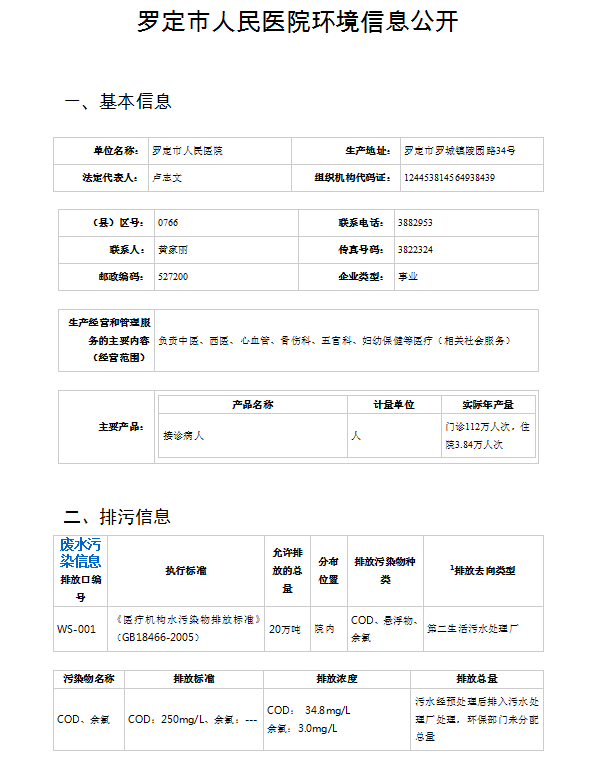This screenshot has width=592, height=764.
Task: Click the 联系人 label
Action: [x=127, y=250]
